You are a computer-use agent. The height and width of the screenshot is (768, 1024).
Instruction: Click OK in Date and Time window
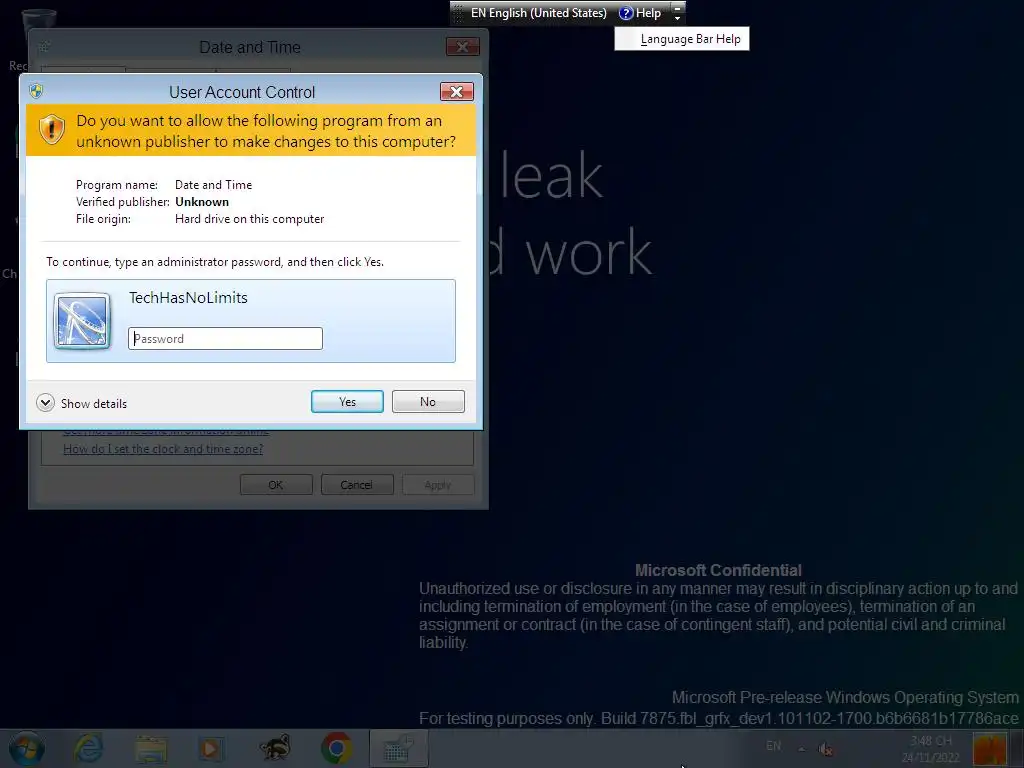pos(276,485)
